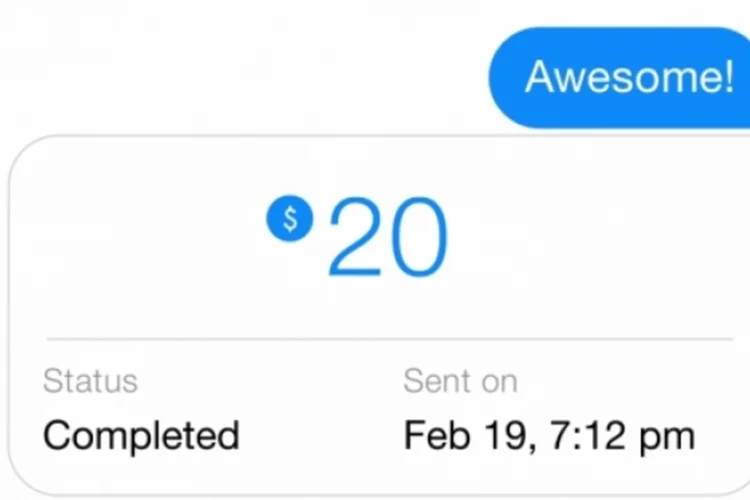The image size is (750, 500).
Task: Click the 7:12 pm time portion
Action: pos(622,435)
